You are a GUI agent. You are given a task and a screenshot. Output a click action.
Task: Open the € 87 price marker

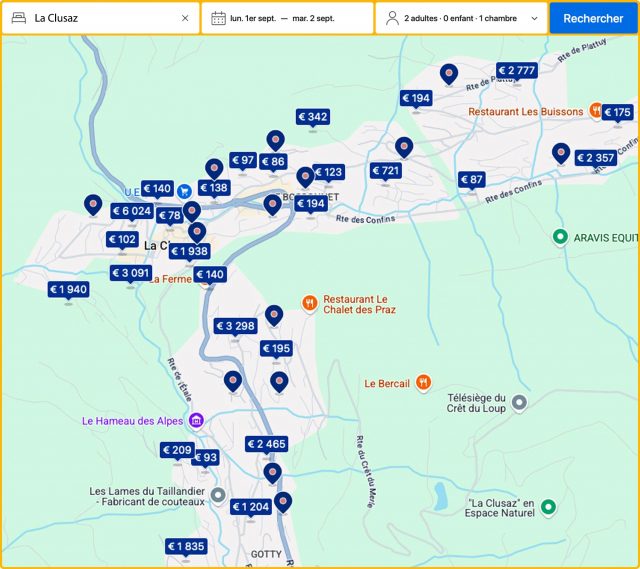click(471, 180)
